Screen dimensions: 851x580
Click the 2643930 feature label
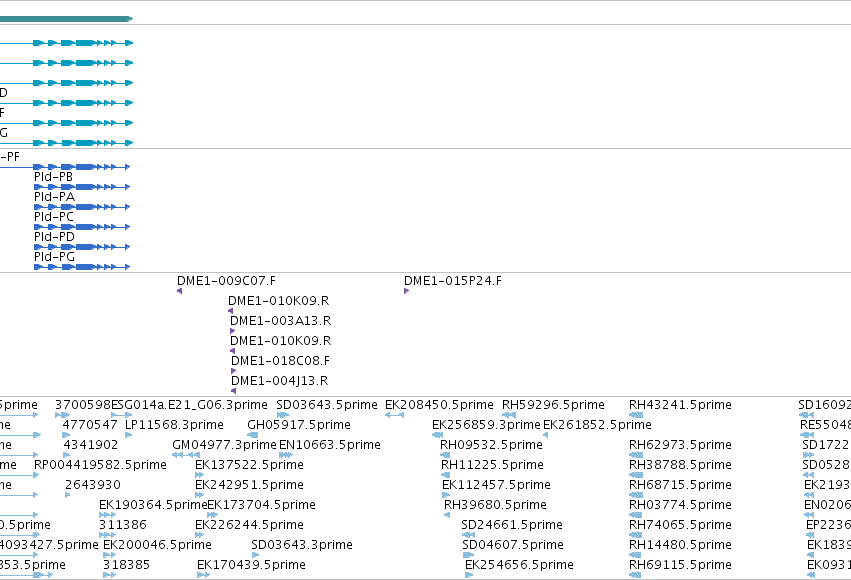[93, 485]
